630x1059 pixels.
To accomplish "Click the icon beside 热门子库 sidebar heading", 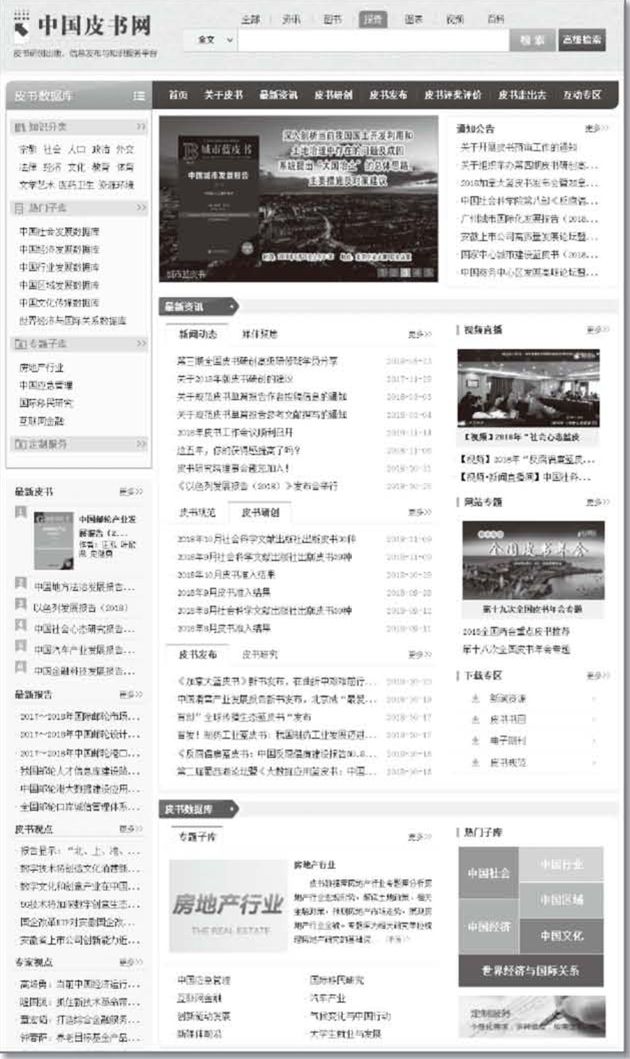I will pos(20,208).
